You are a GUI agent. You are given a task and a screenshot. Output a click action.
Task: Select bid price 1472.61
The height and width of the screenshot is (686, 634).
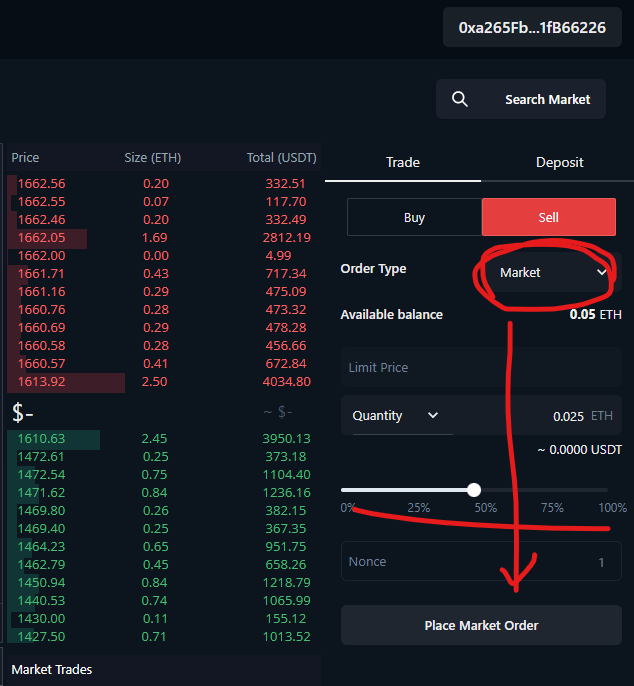point(41,456)
